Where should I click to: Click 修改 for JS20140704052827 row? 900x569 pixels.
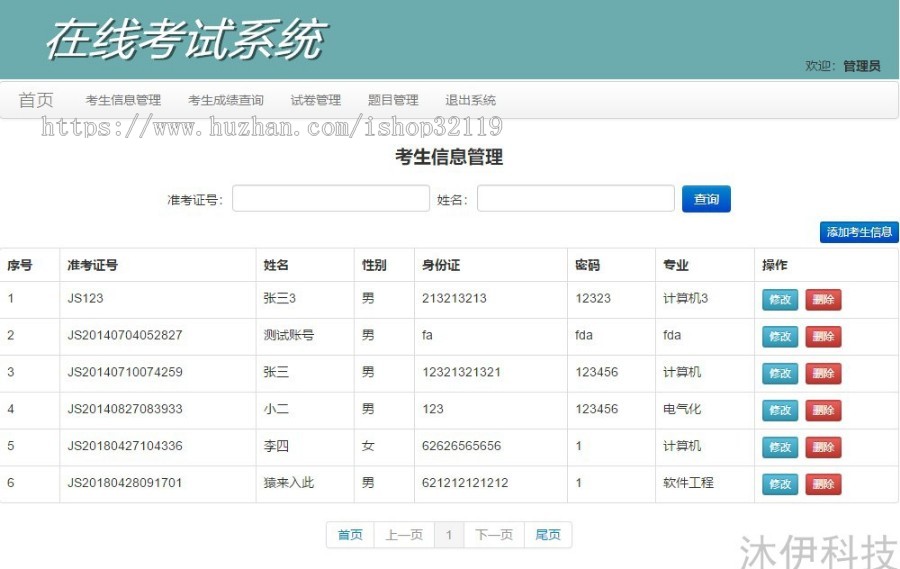point(780,336)
